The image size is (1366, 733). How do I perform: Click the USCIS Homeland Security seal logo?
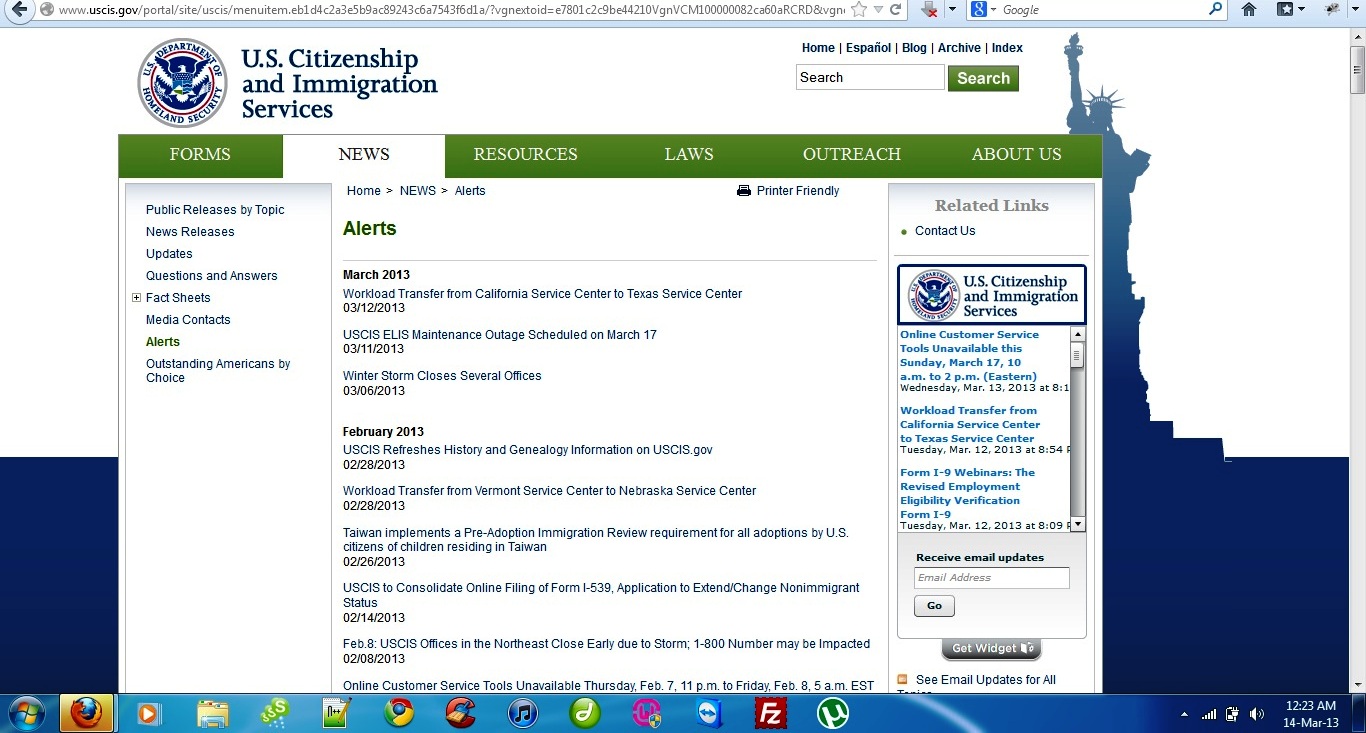click(x=182, y=82)
